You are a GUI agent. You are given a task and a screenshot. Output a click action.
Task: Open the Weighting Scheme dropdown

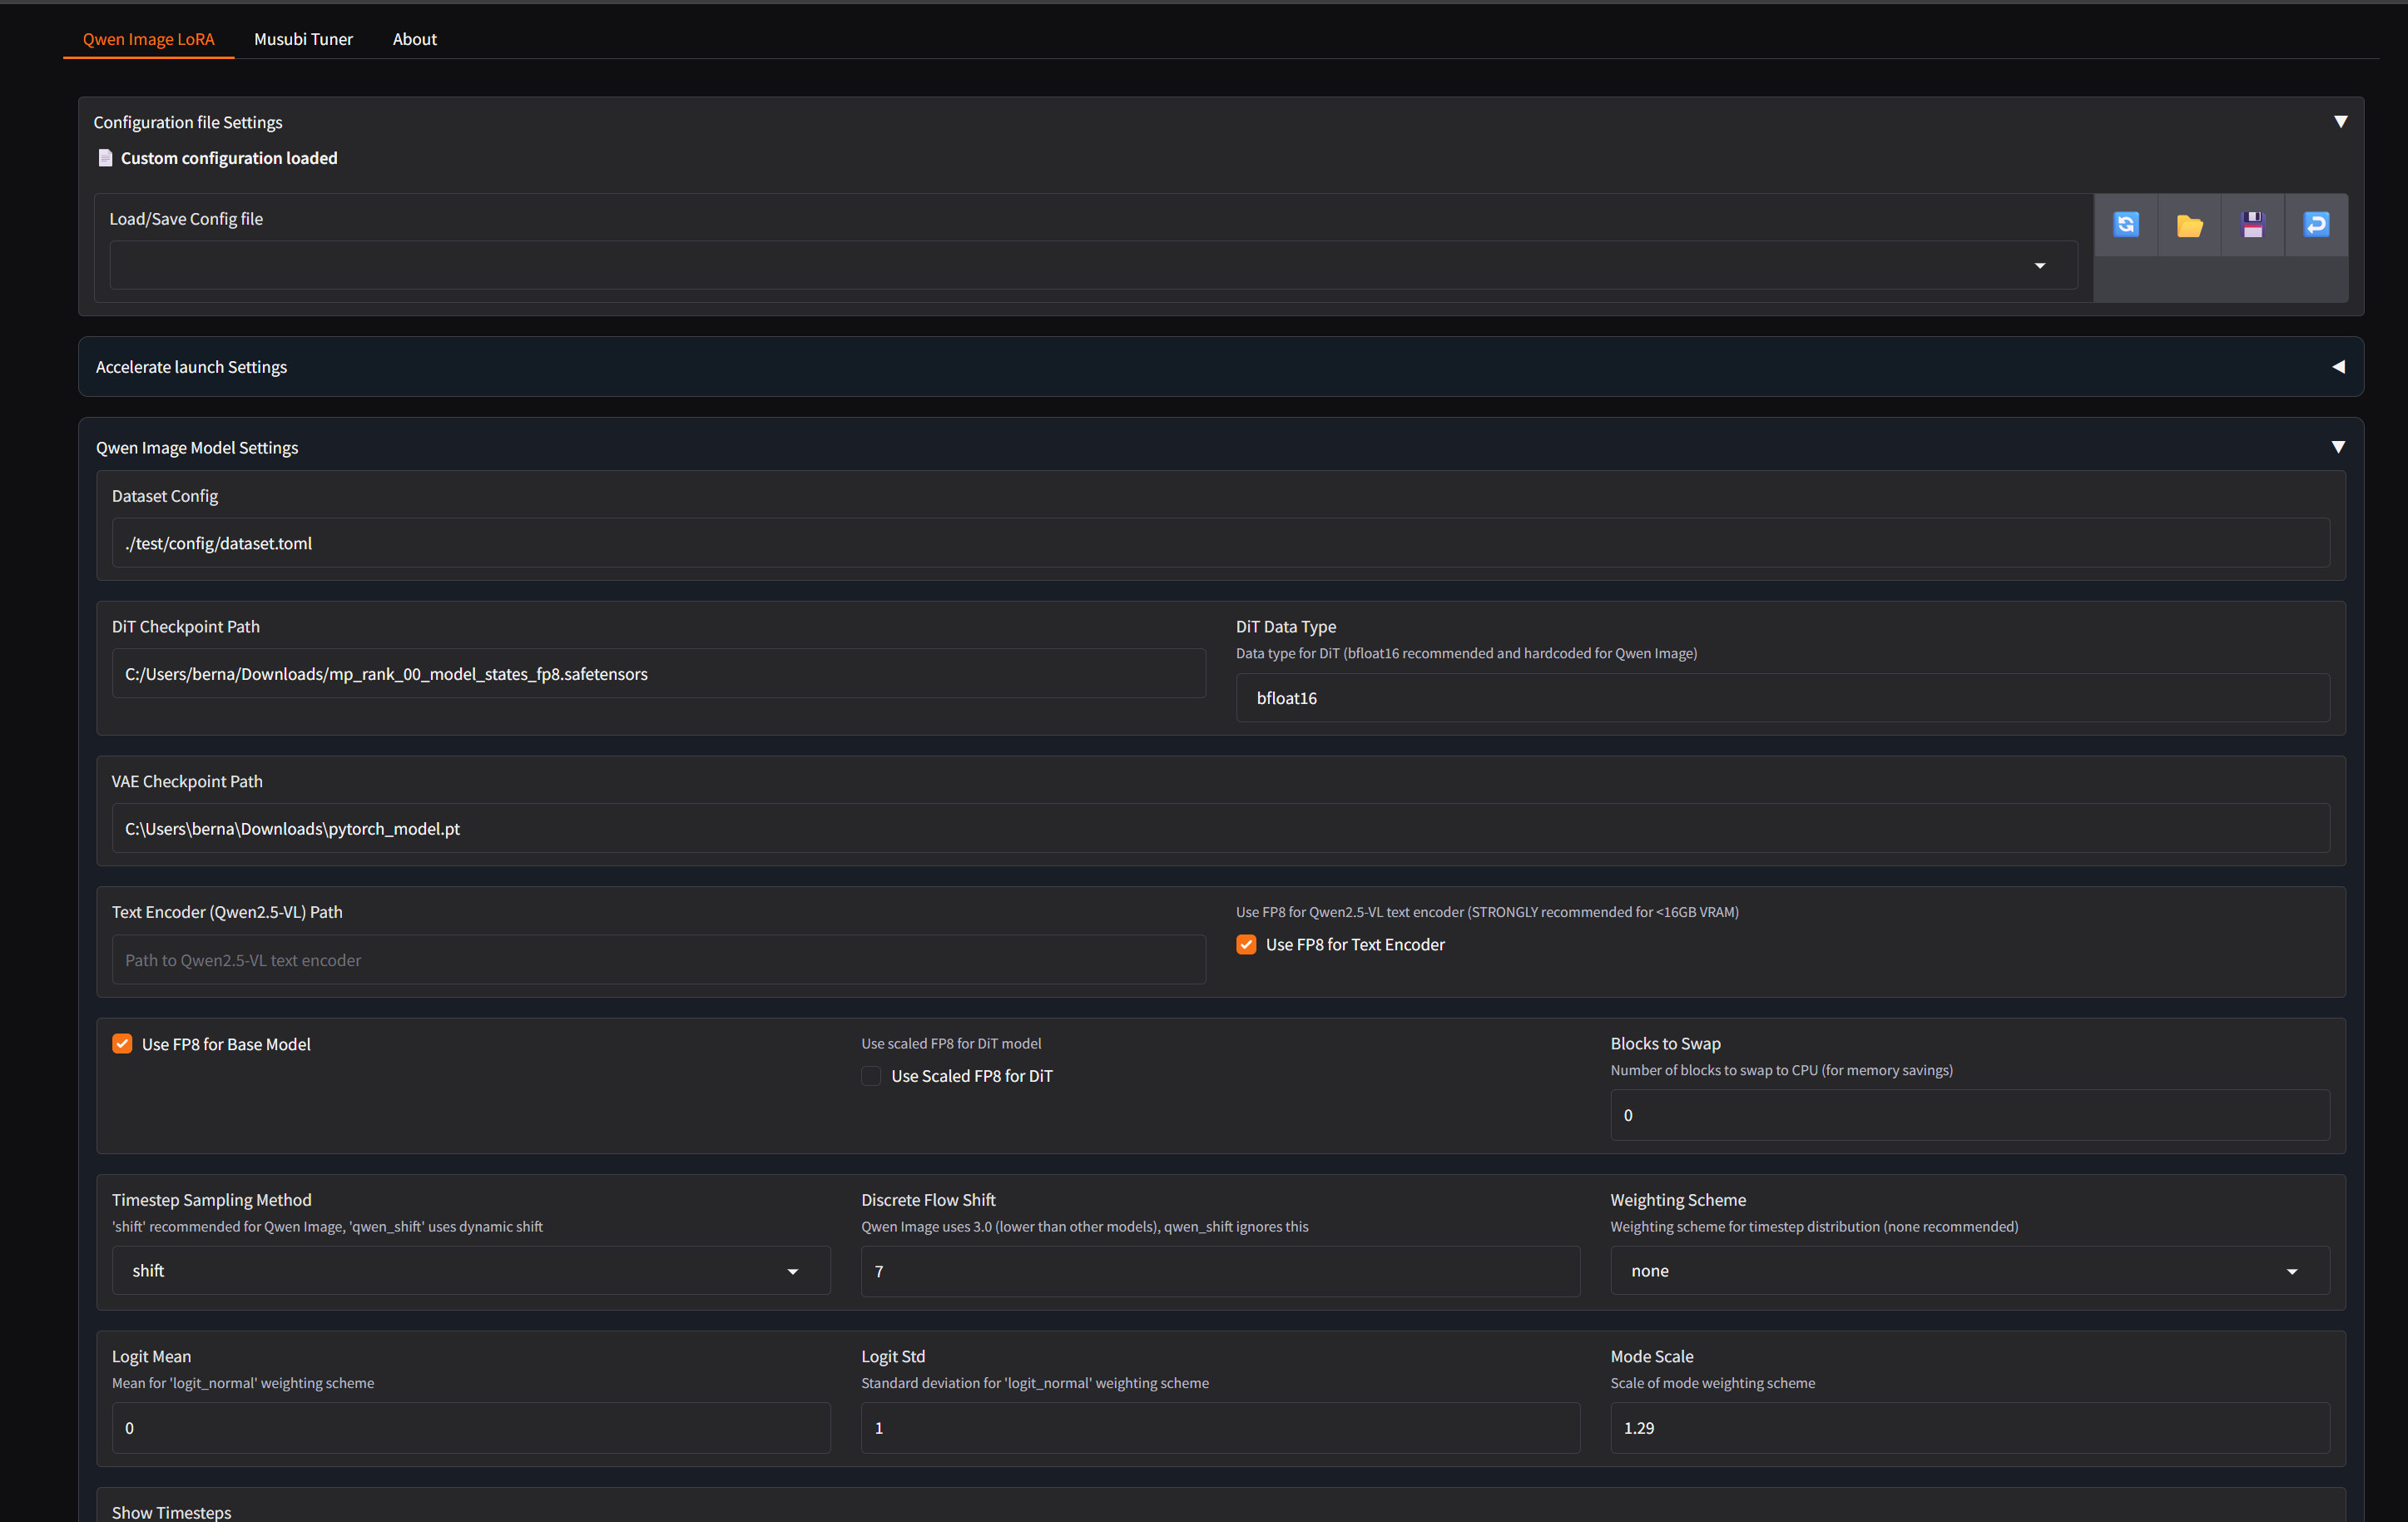pyautogui.click(x=2291, y=1271)
